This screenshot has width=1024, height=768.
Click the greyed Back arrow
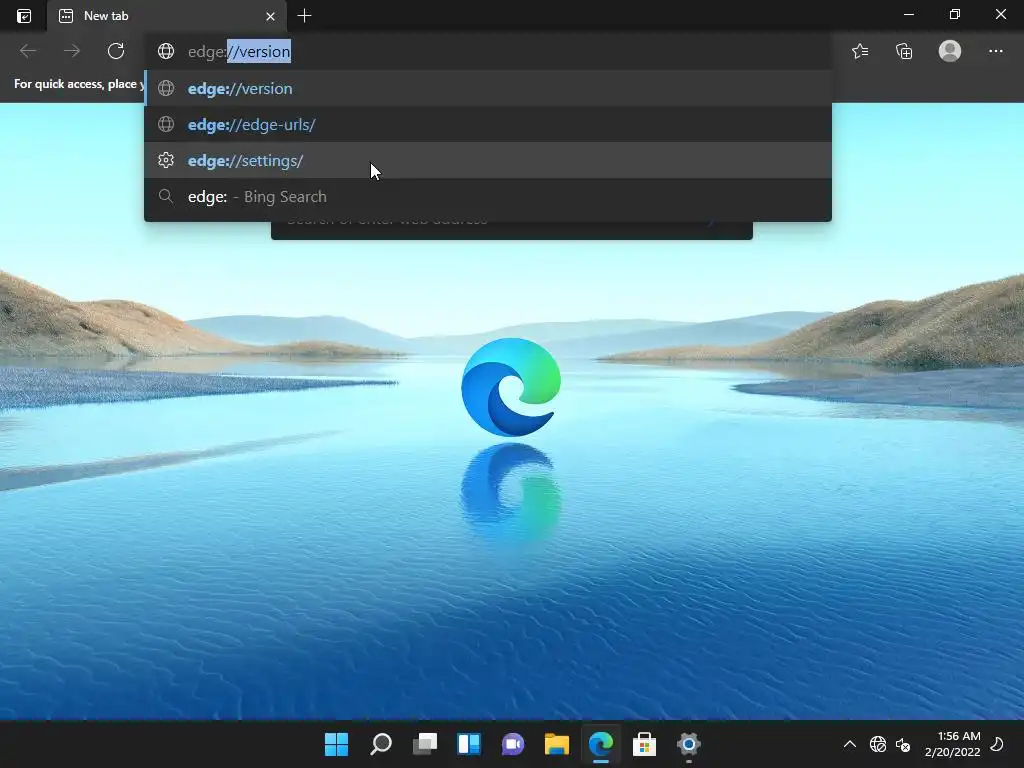point(28,51)
